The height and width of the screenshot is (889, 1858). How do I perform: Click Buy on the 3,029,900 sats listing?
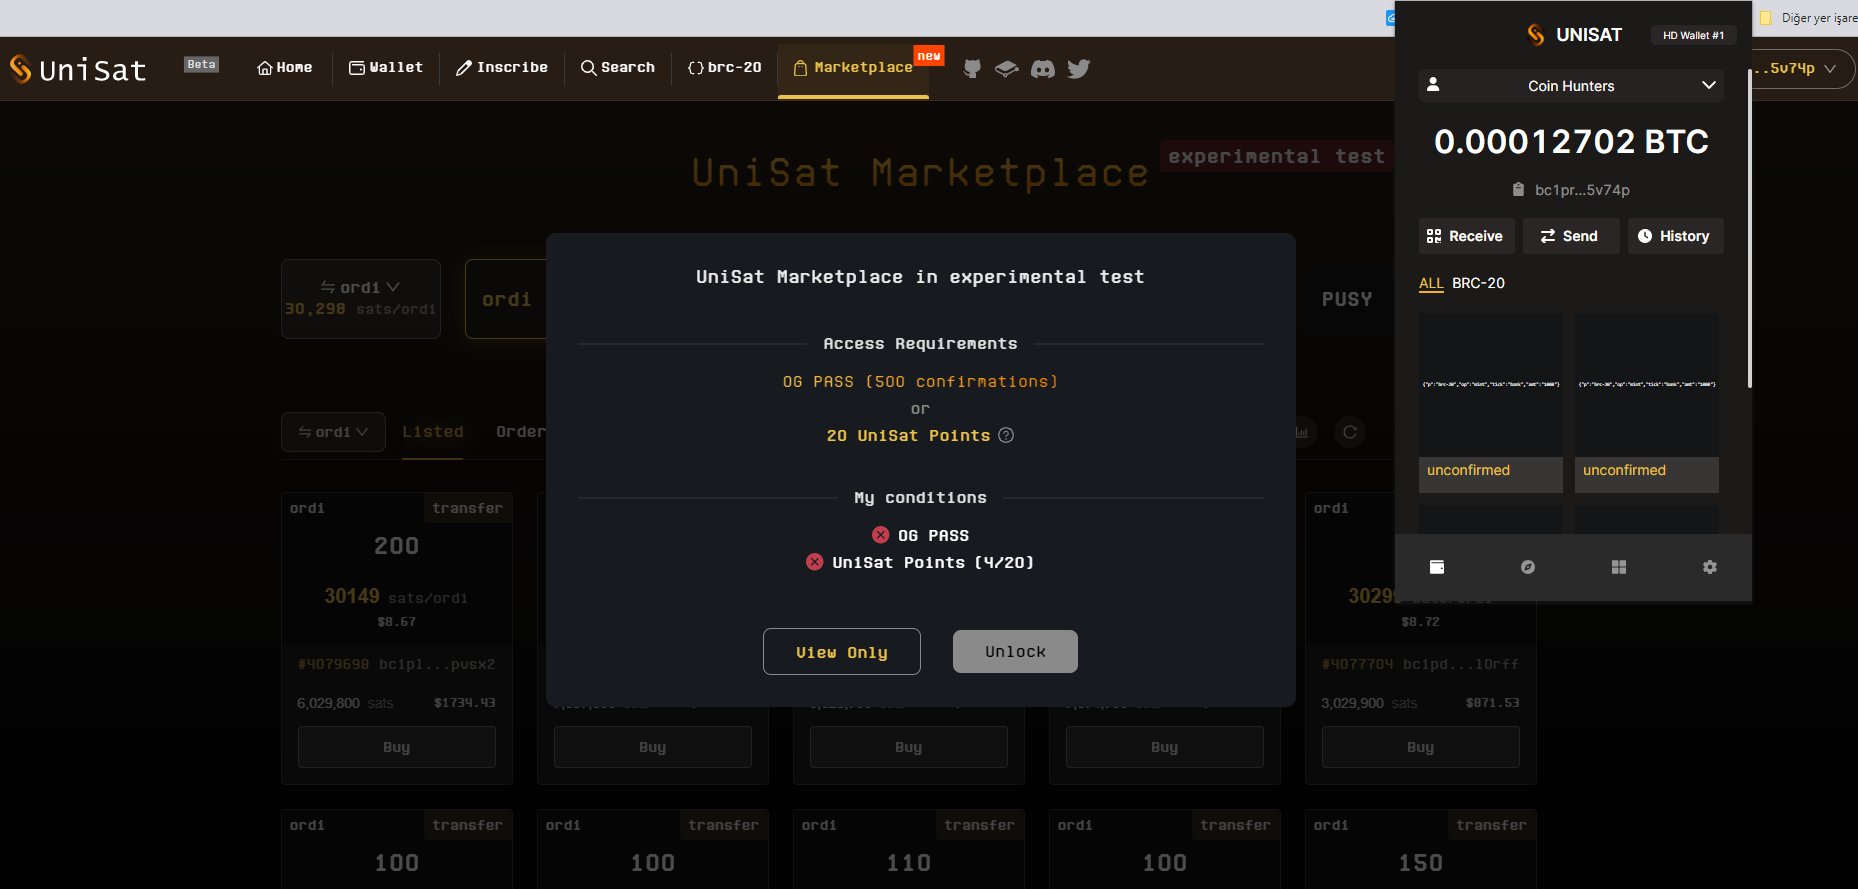click(1421, 747)
